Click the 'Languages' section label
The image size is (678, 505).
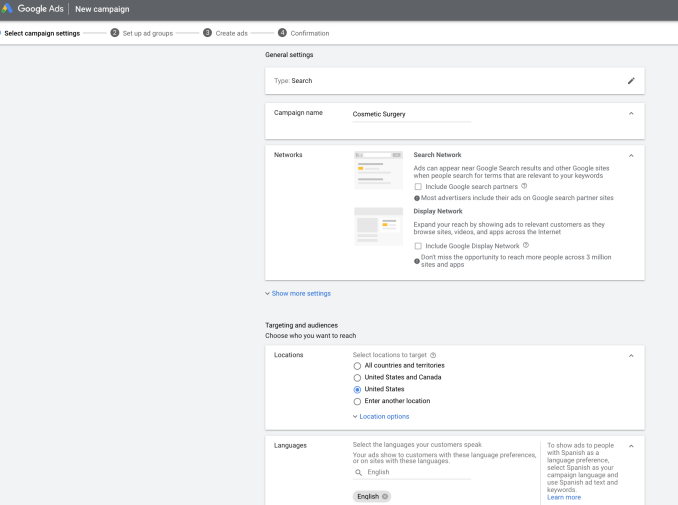click(290, 445)
